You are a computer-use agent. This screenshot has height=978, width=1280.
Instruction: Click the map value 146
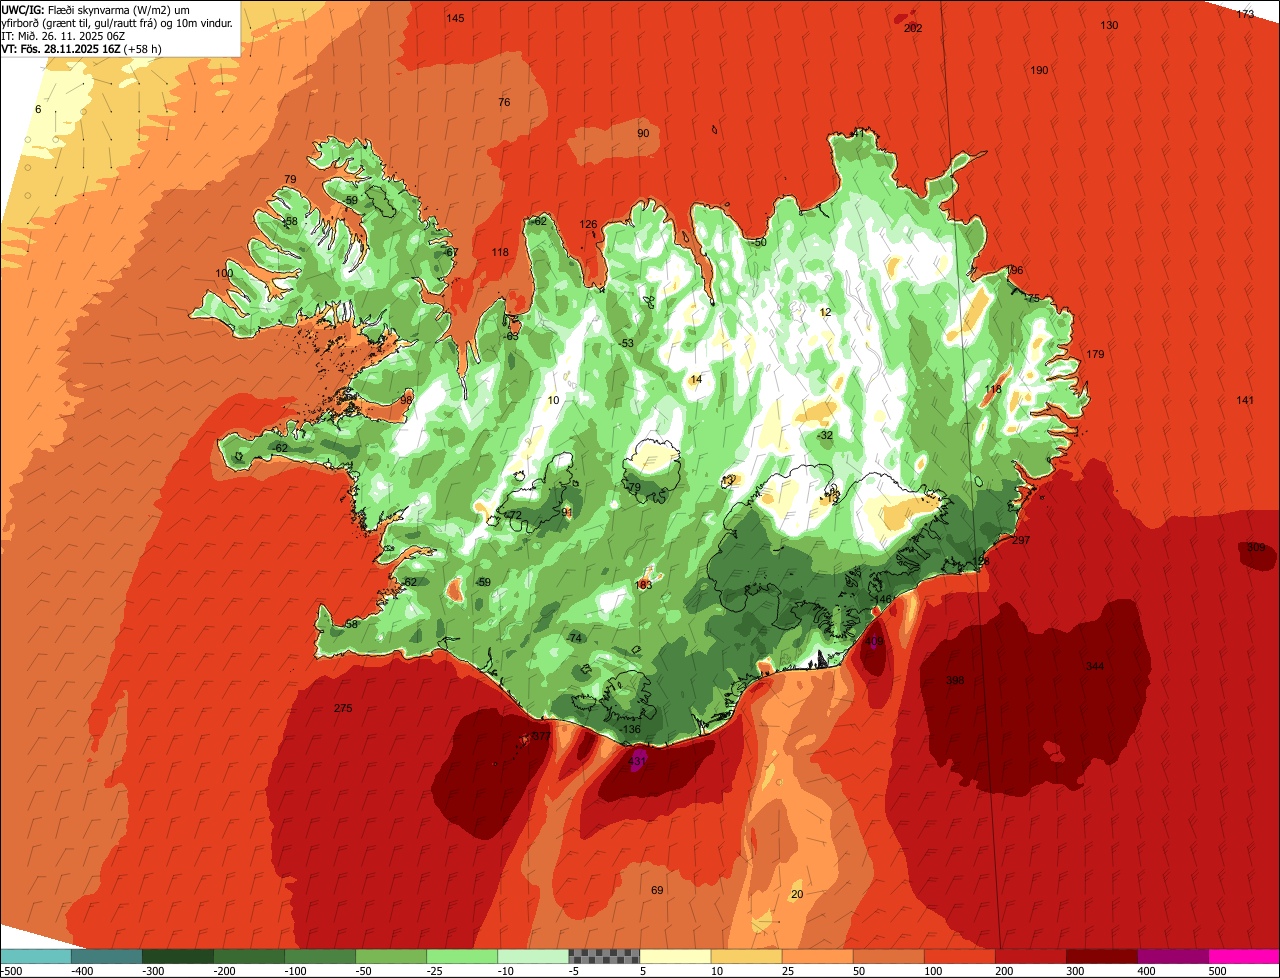[x=883, y=599]
